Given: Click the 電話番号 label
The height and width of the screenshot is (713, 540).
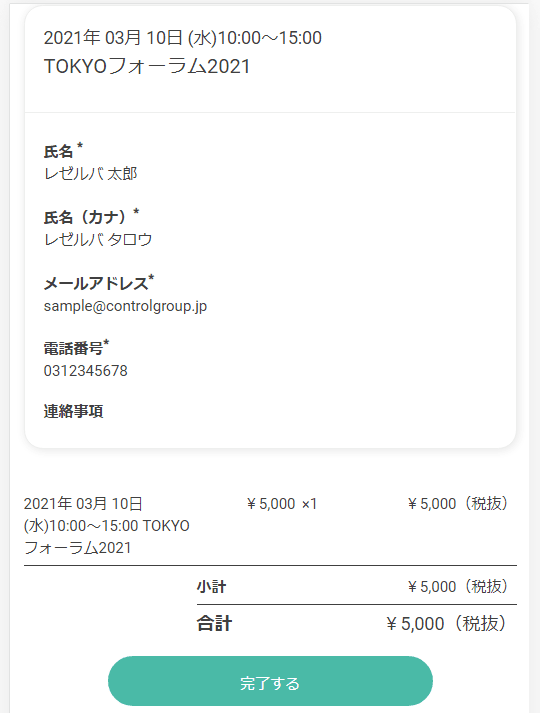Looking at the screenshot, I should point(73,349).
